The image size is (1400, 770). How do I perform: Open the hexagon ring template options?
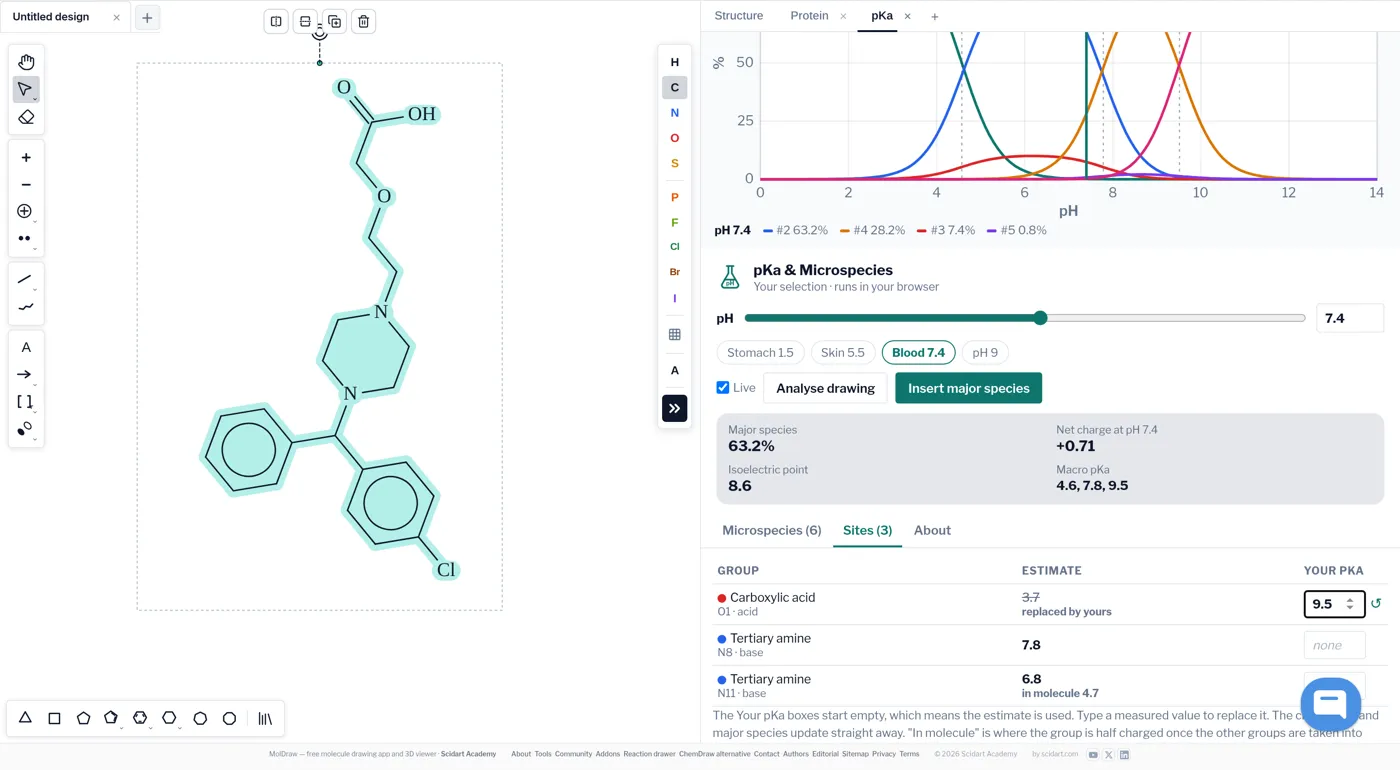coord(179,727)
